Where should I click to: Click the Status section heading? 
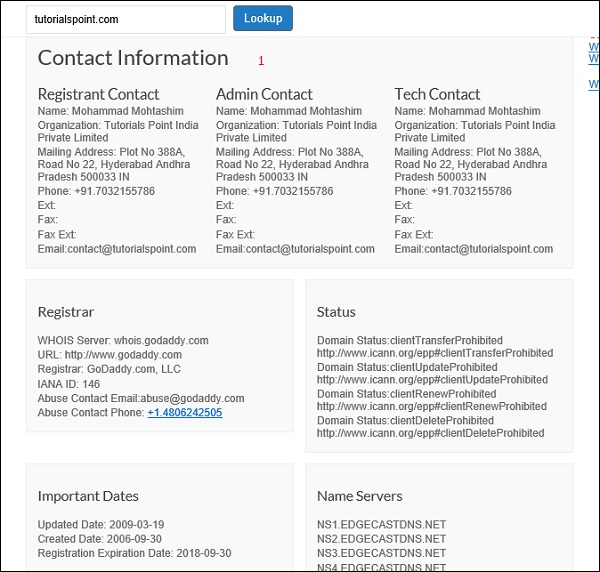point(336,312)
